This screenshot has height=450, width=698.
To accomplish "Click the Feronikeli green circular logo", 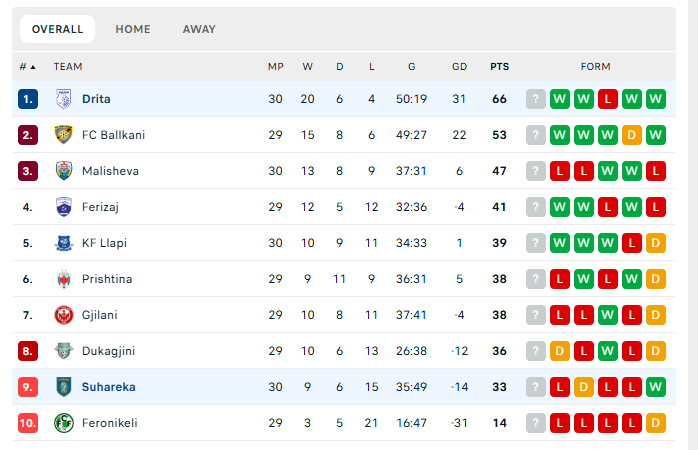I will tap(64, 423).
